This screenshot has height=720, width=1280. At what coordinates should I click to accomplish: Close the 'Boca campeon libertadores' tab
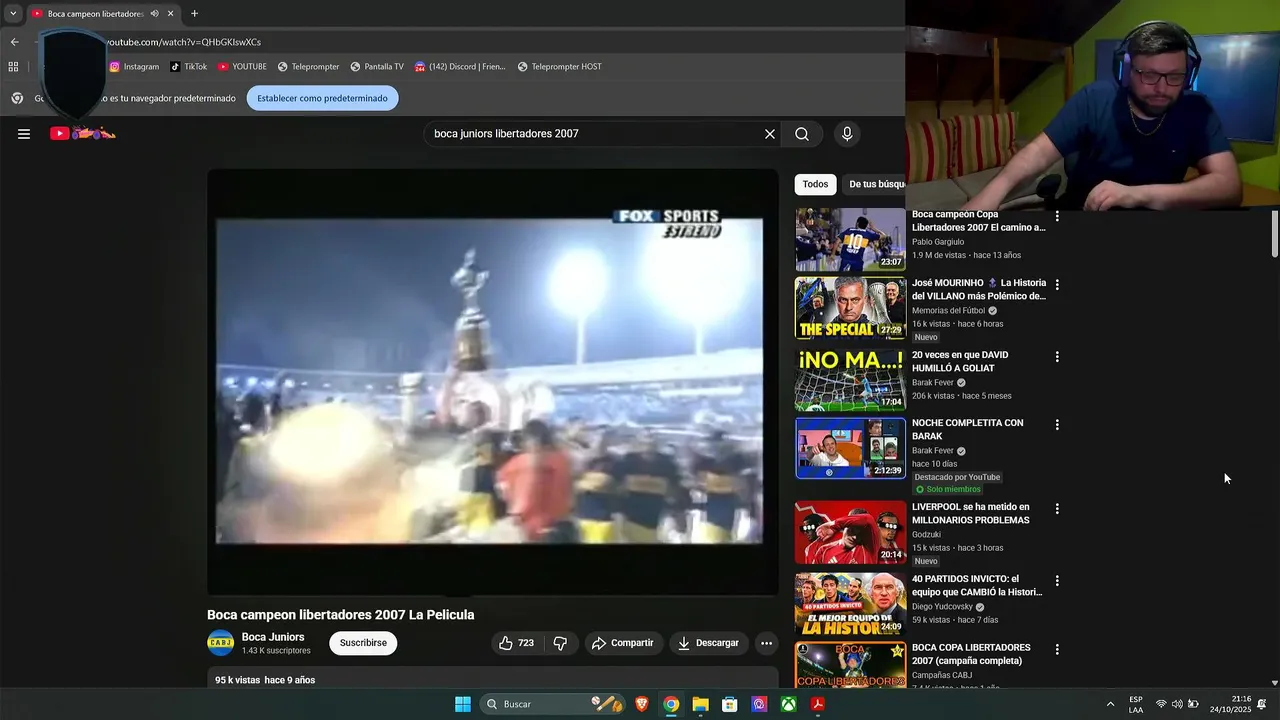tap(171, 14)
